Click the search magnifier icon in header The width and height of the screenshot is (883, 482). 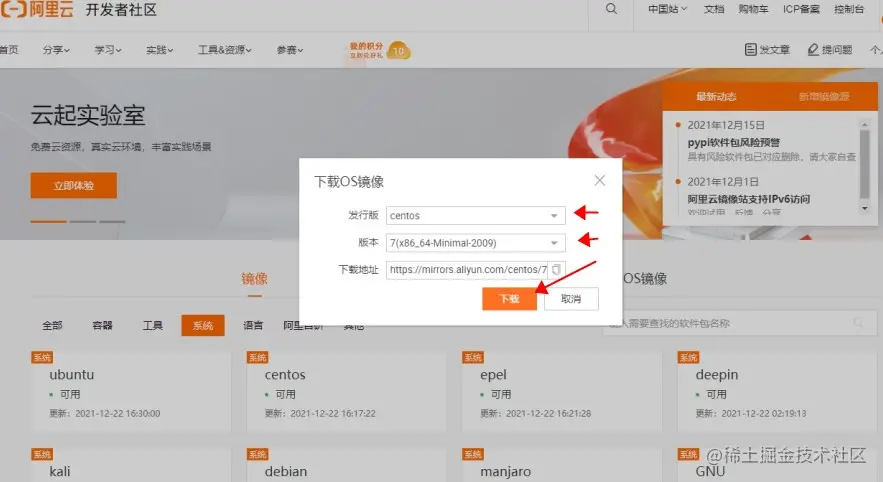(611, 8)
